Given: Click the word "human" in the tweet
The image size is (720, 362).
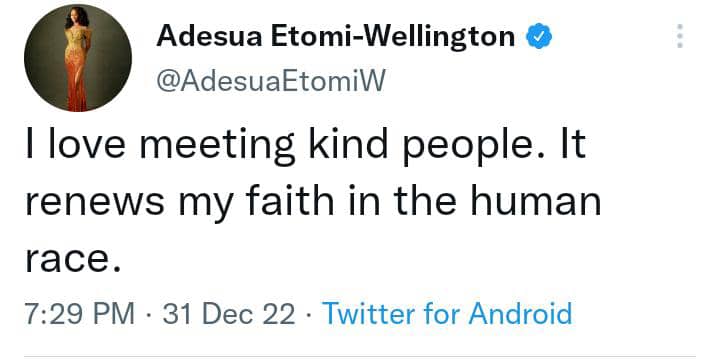Looking at the screenshot, I should [535, 200].
